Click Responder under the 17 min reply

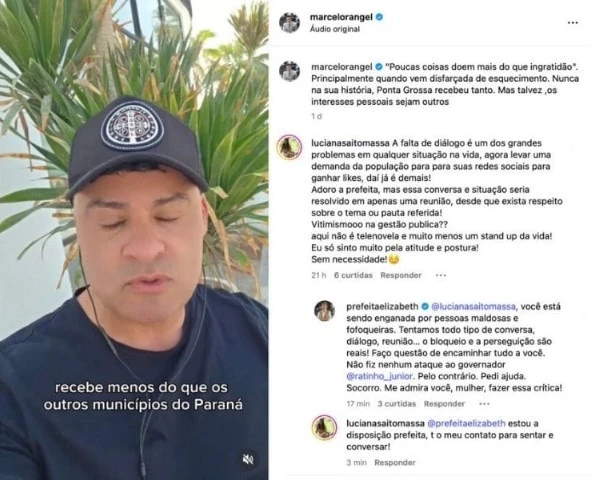point(444,404)
